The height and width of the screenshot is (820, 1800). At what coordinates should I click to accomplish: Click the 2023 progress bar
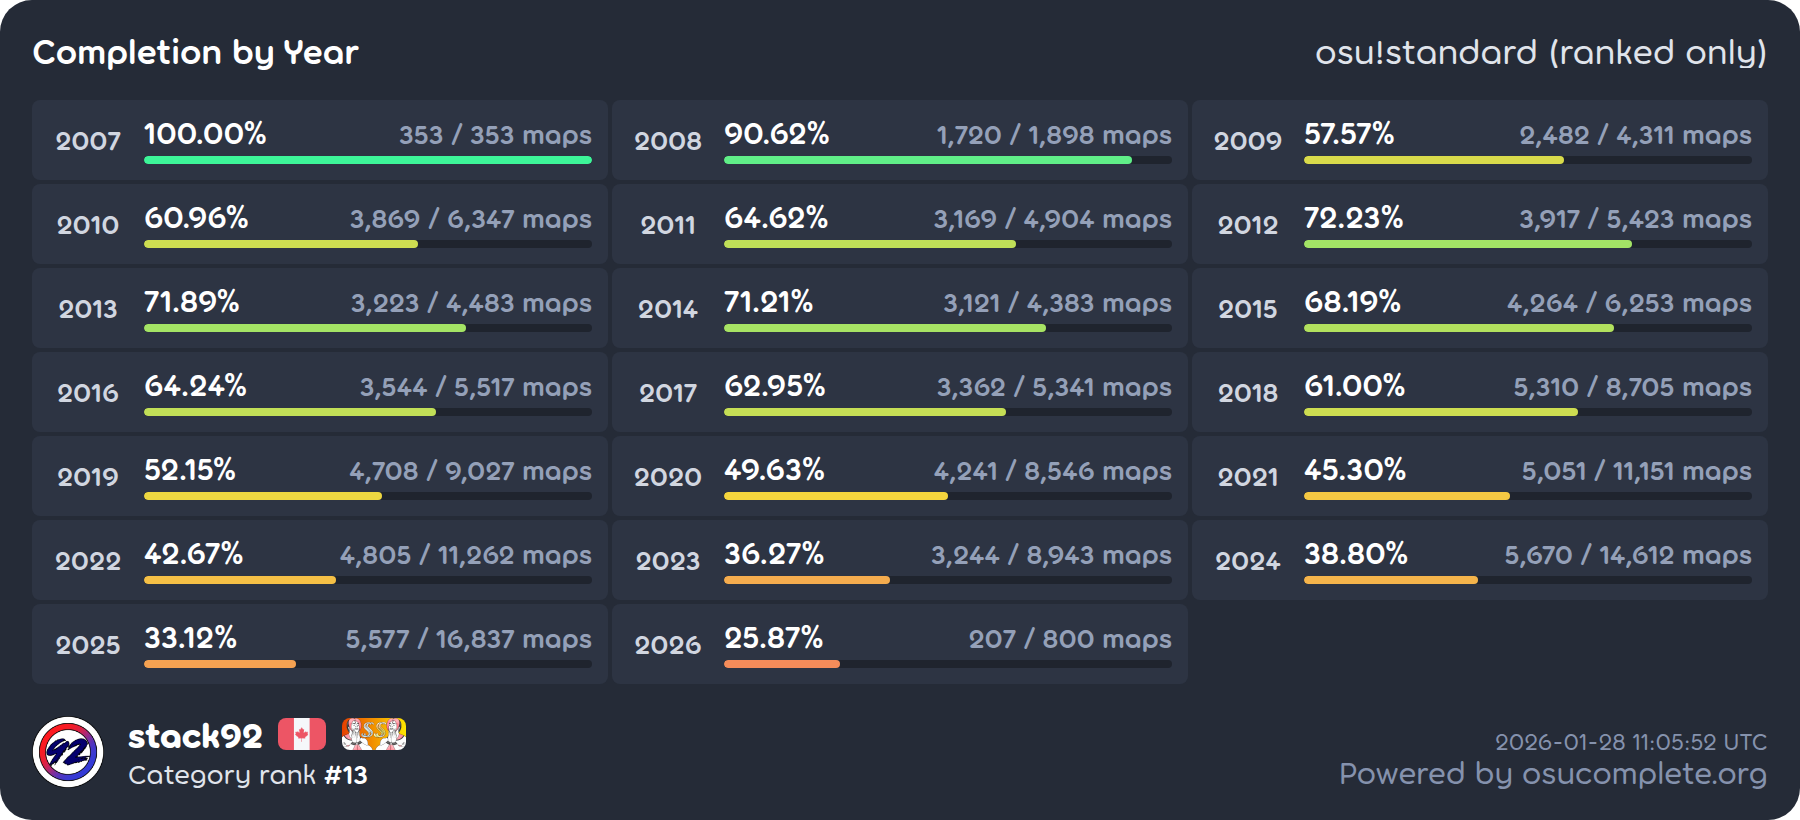[x=947, y=580]
